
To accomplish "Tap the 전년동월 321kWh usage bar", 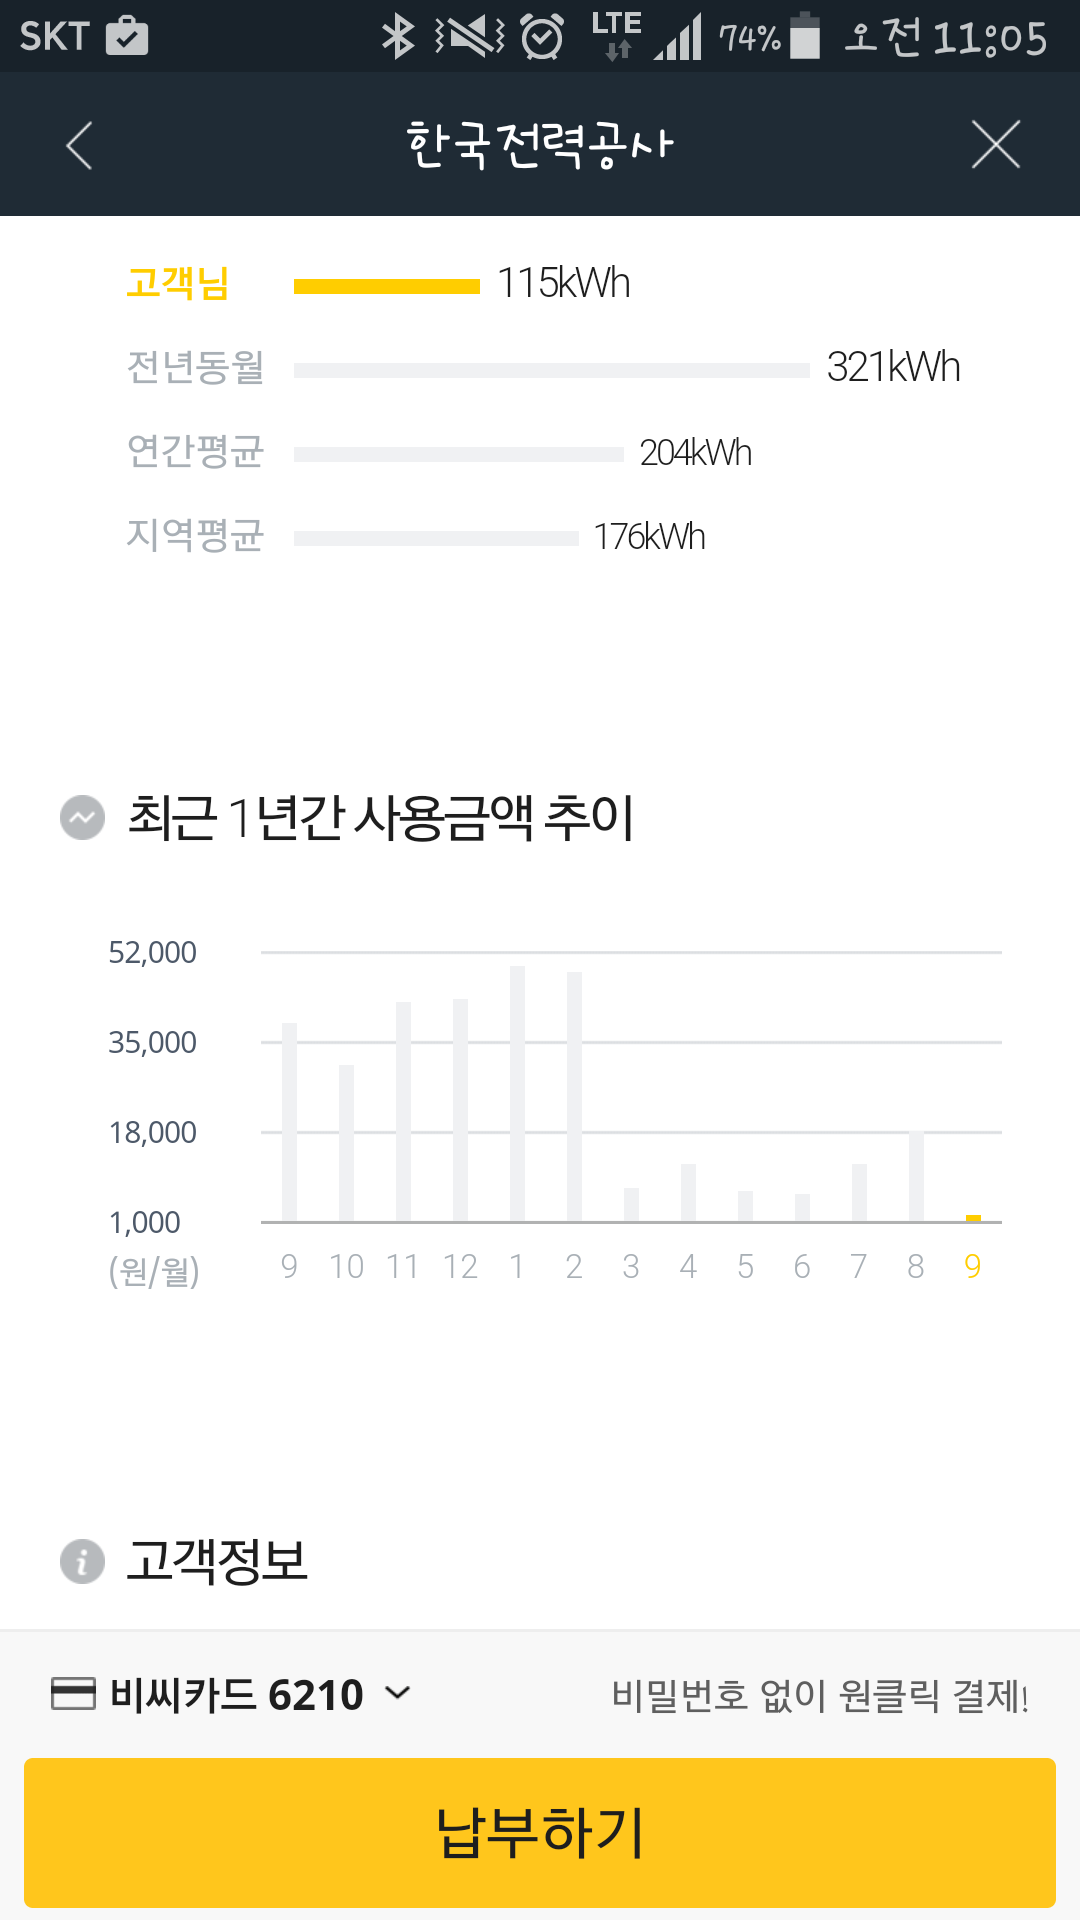I will [551, 370].
